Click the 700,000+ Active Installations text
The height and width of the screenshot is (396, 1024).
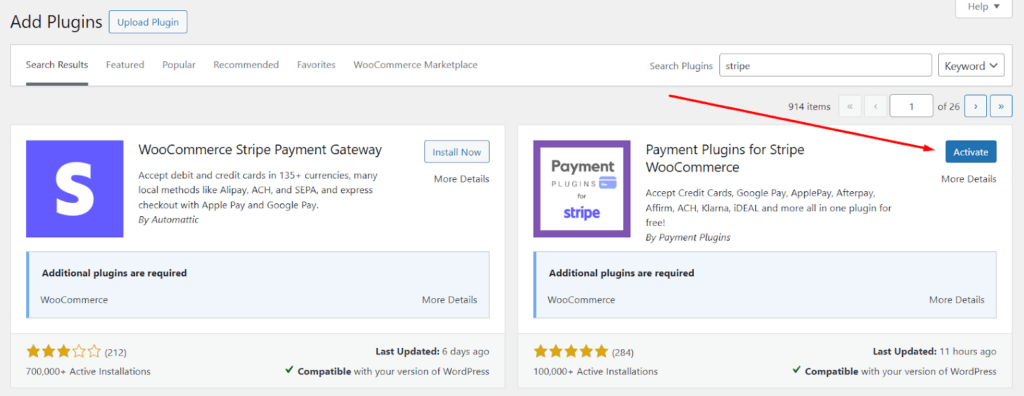pyautogui.click(x=88, y=371)
